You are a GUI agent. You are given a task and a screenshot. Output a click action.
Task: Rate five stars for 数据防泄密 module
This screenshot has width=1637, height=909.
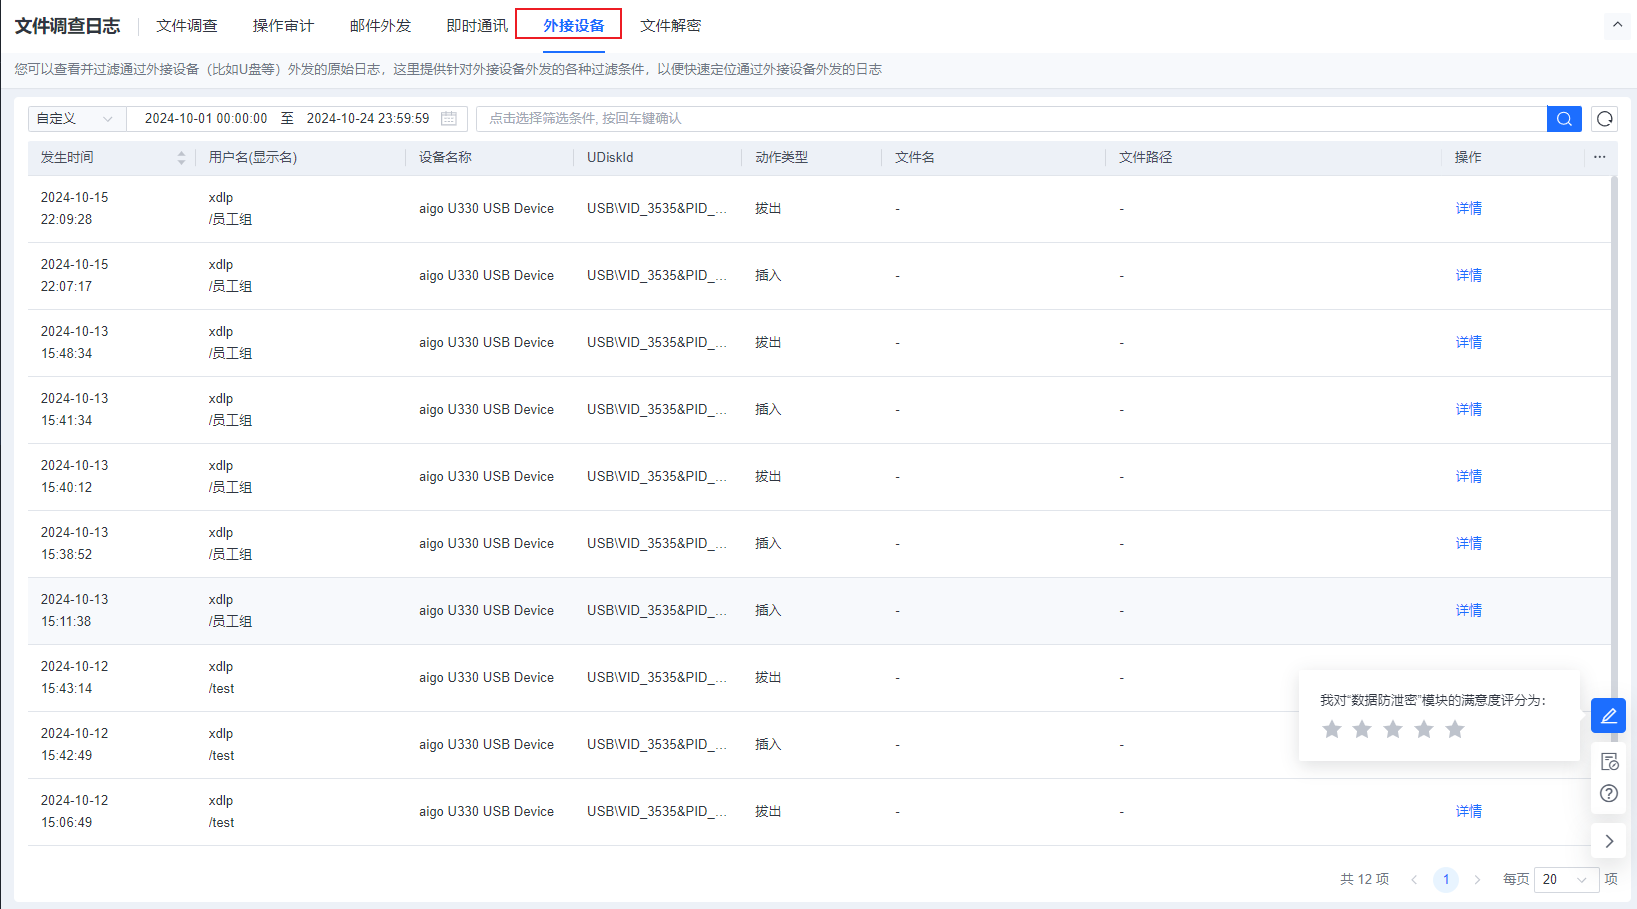point(1455,730)
